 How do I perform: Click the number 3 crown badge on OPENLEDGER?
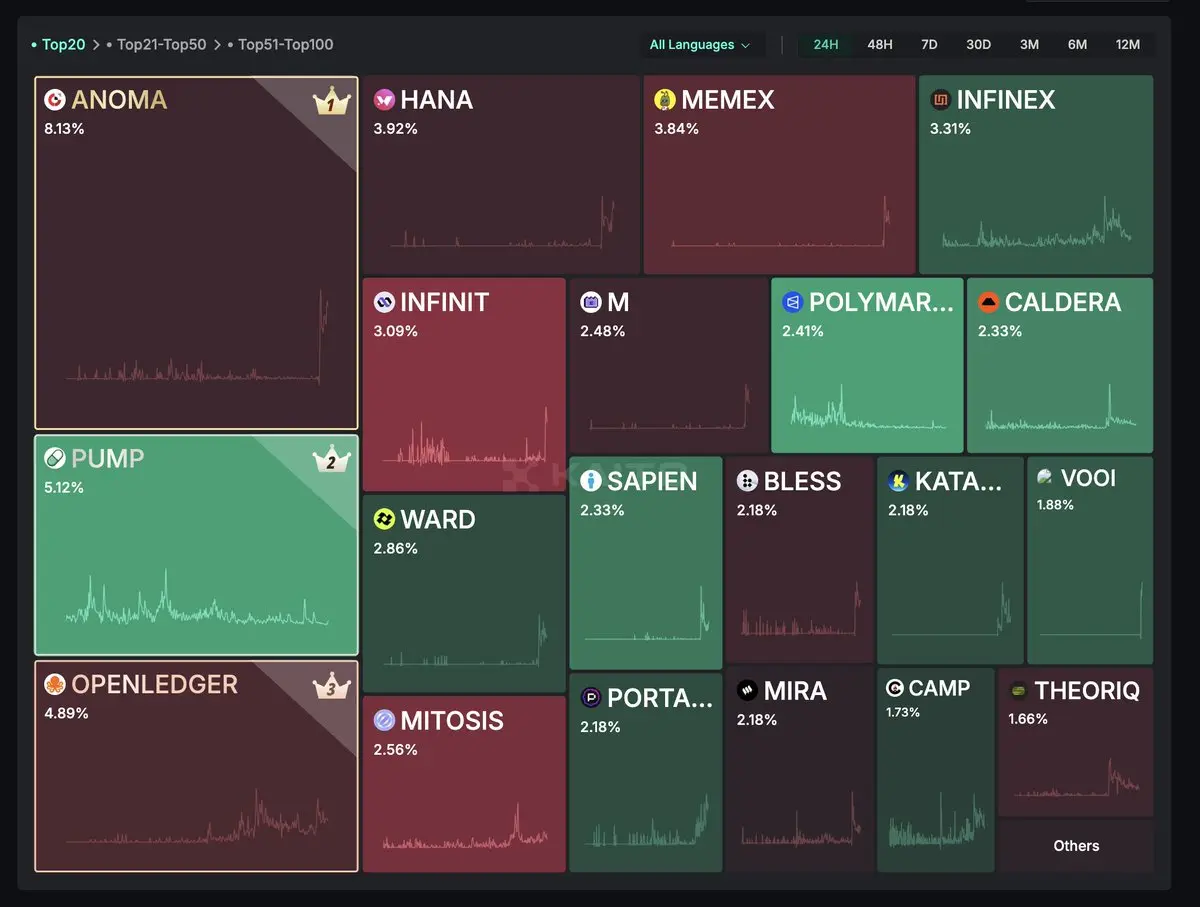(331, 686)
